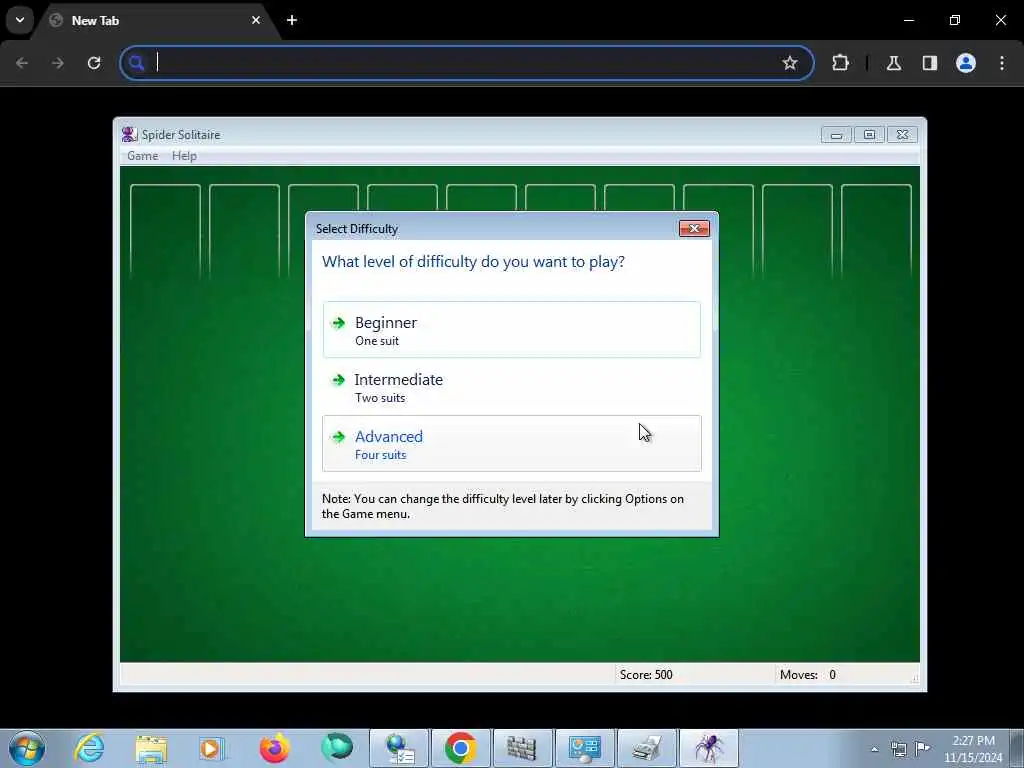1024x768 pixels.
Task: Open Chrome three-dot menu
Action: pyautogui.click(x=1002, y=63)
